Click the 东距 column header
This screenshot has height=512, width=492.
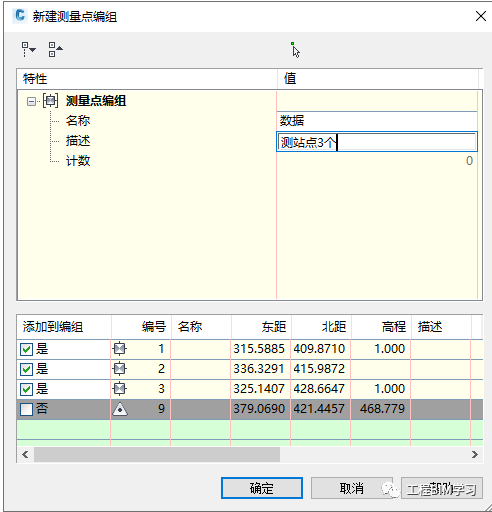[x=261, y=327]
